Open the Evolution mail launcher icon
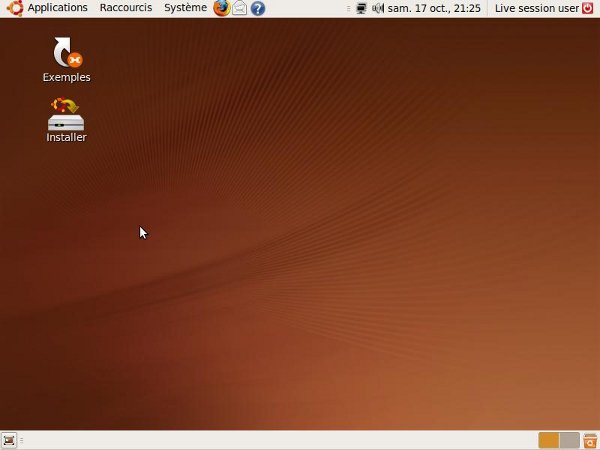Viewport: 600px width, 450px height. coord(240,8)
